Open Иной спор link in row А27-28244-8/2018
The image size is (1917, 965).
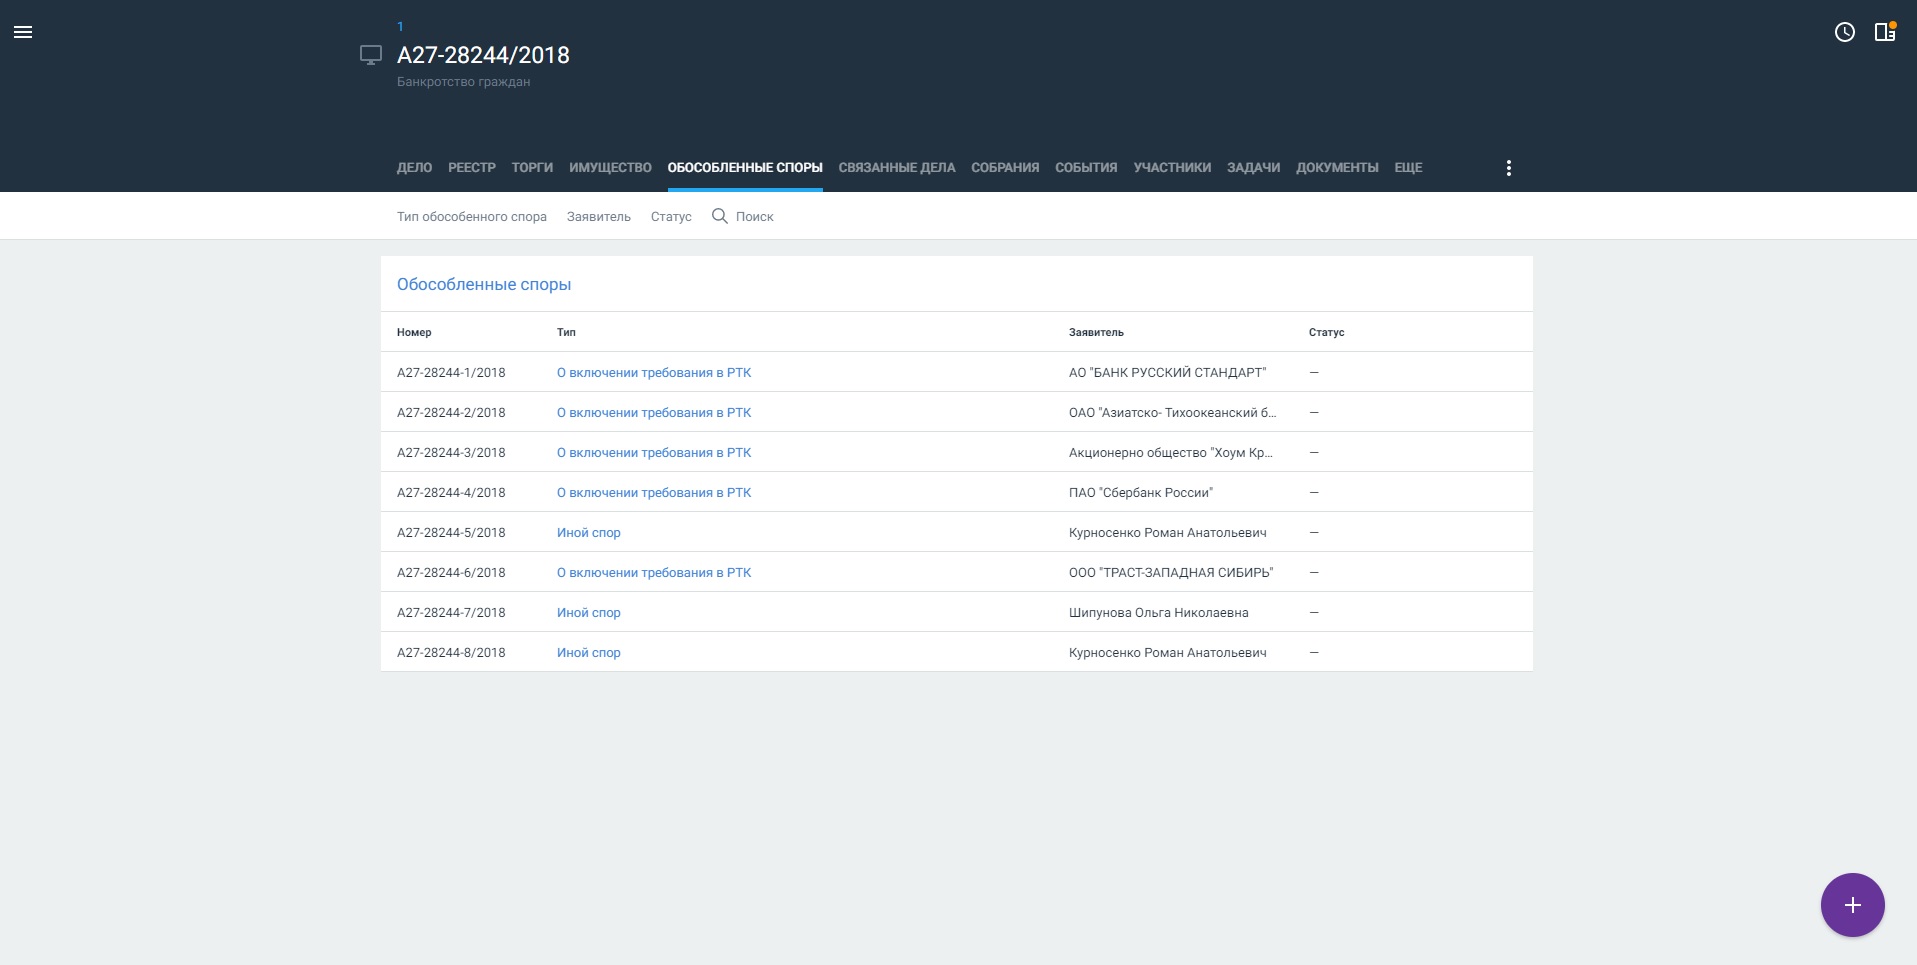coord(589,652)
